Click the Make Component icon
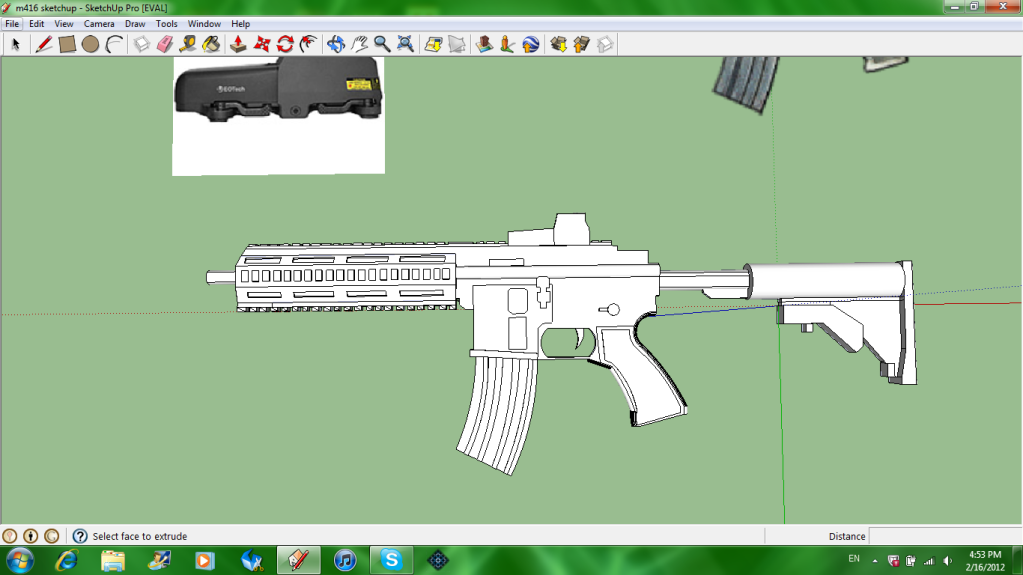The width and height of the screenshot is (1023, 575). point(142,44)
